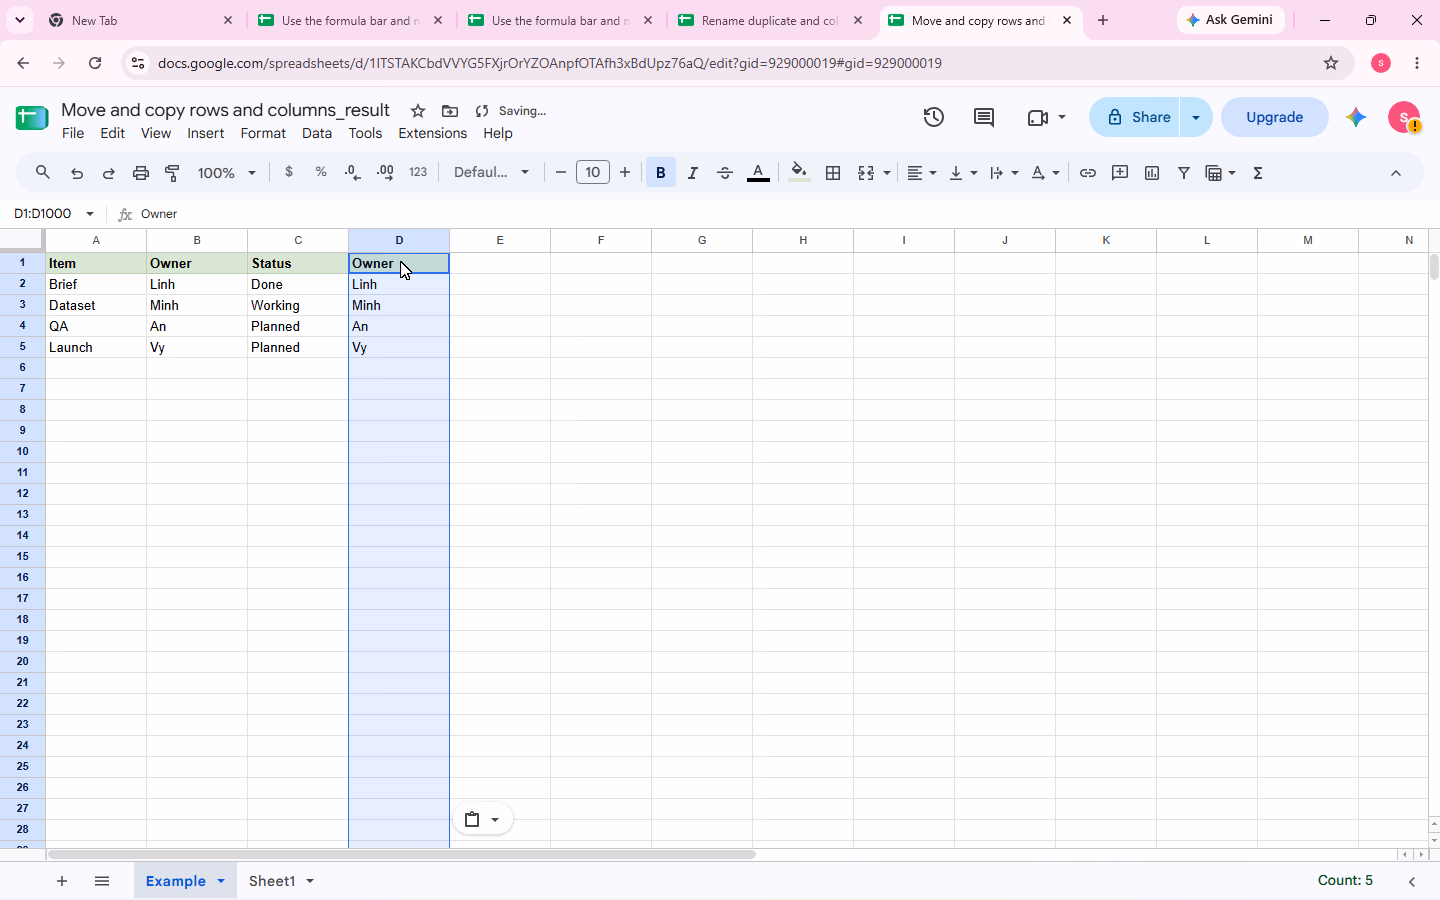Open the zoom 100% dropdown
The height and width of the screenshot is (900, 1440).
pyautogui.click(x=227, y=173)
